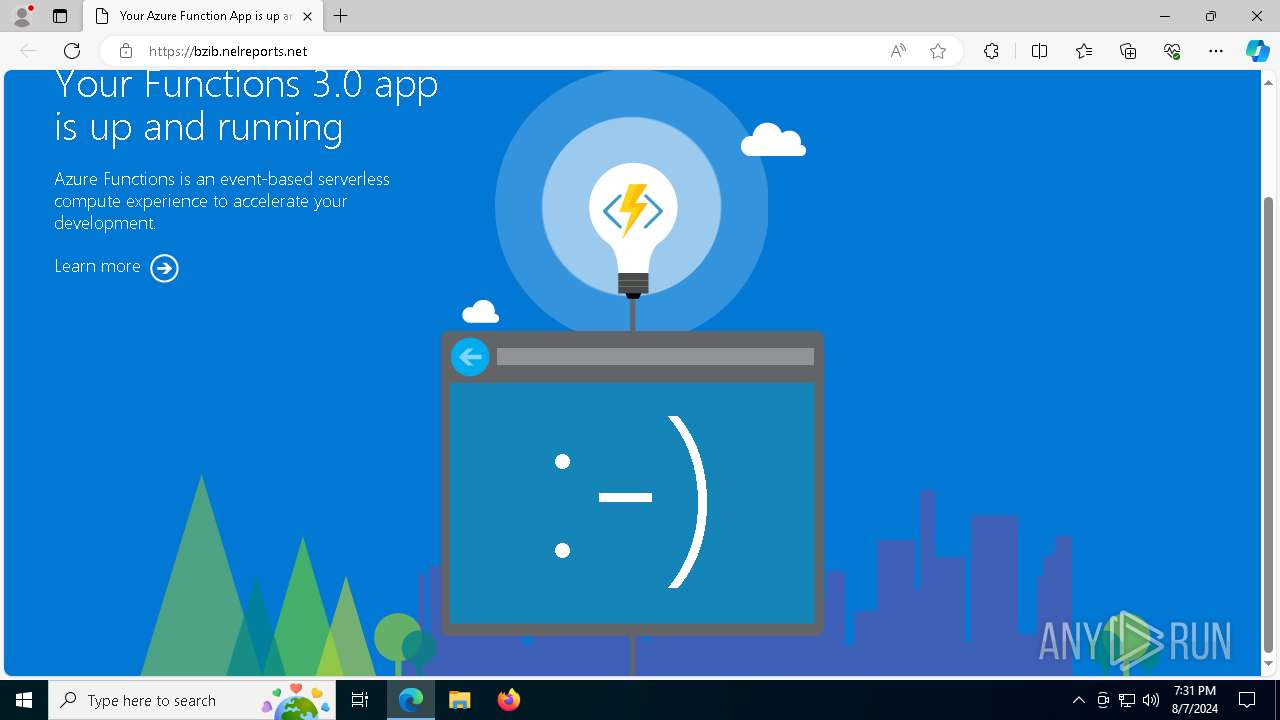The image size is (1280, 720).
Task: Click the scrollbar down arrow
Action: (1269, 664)
